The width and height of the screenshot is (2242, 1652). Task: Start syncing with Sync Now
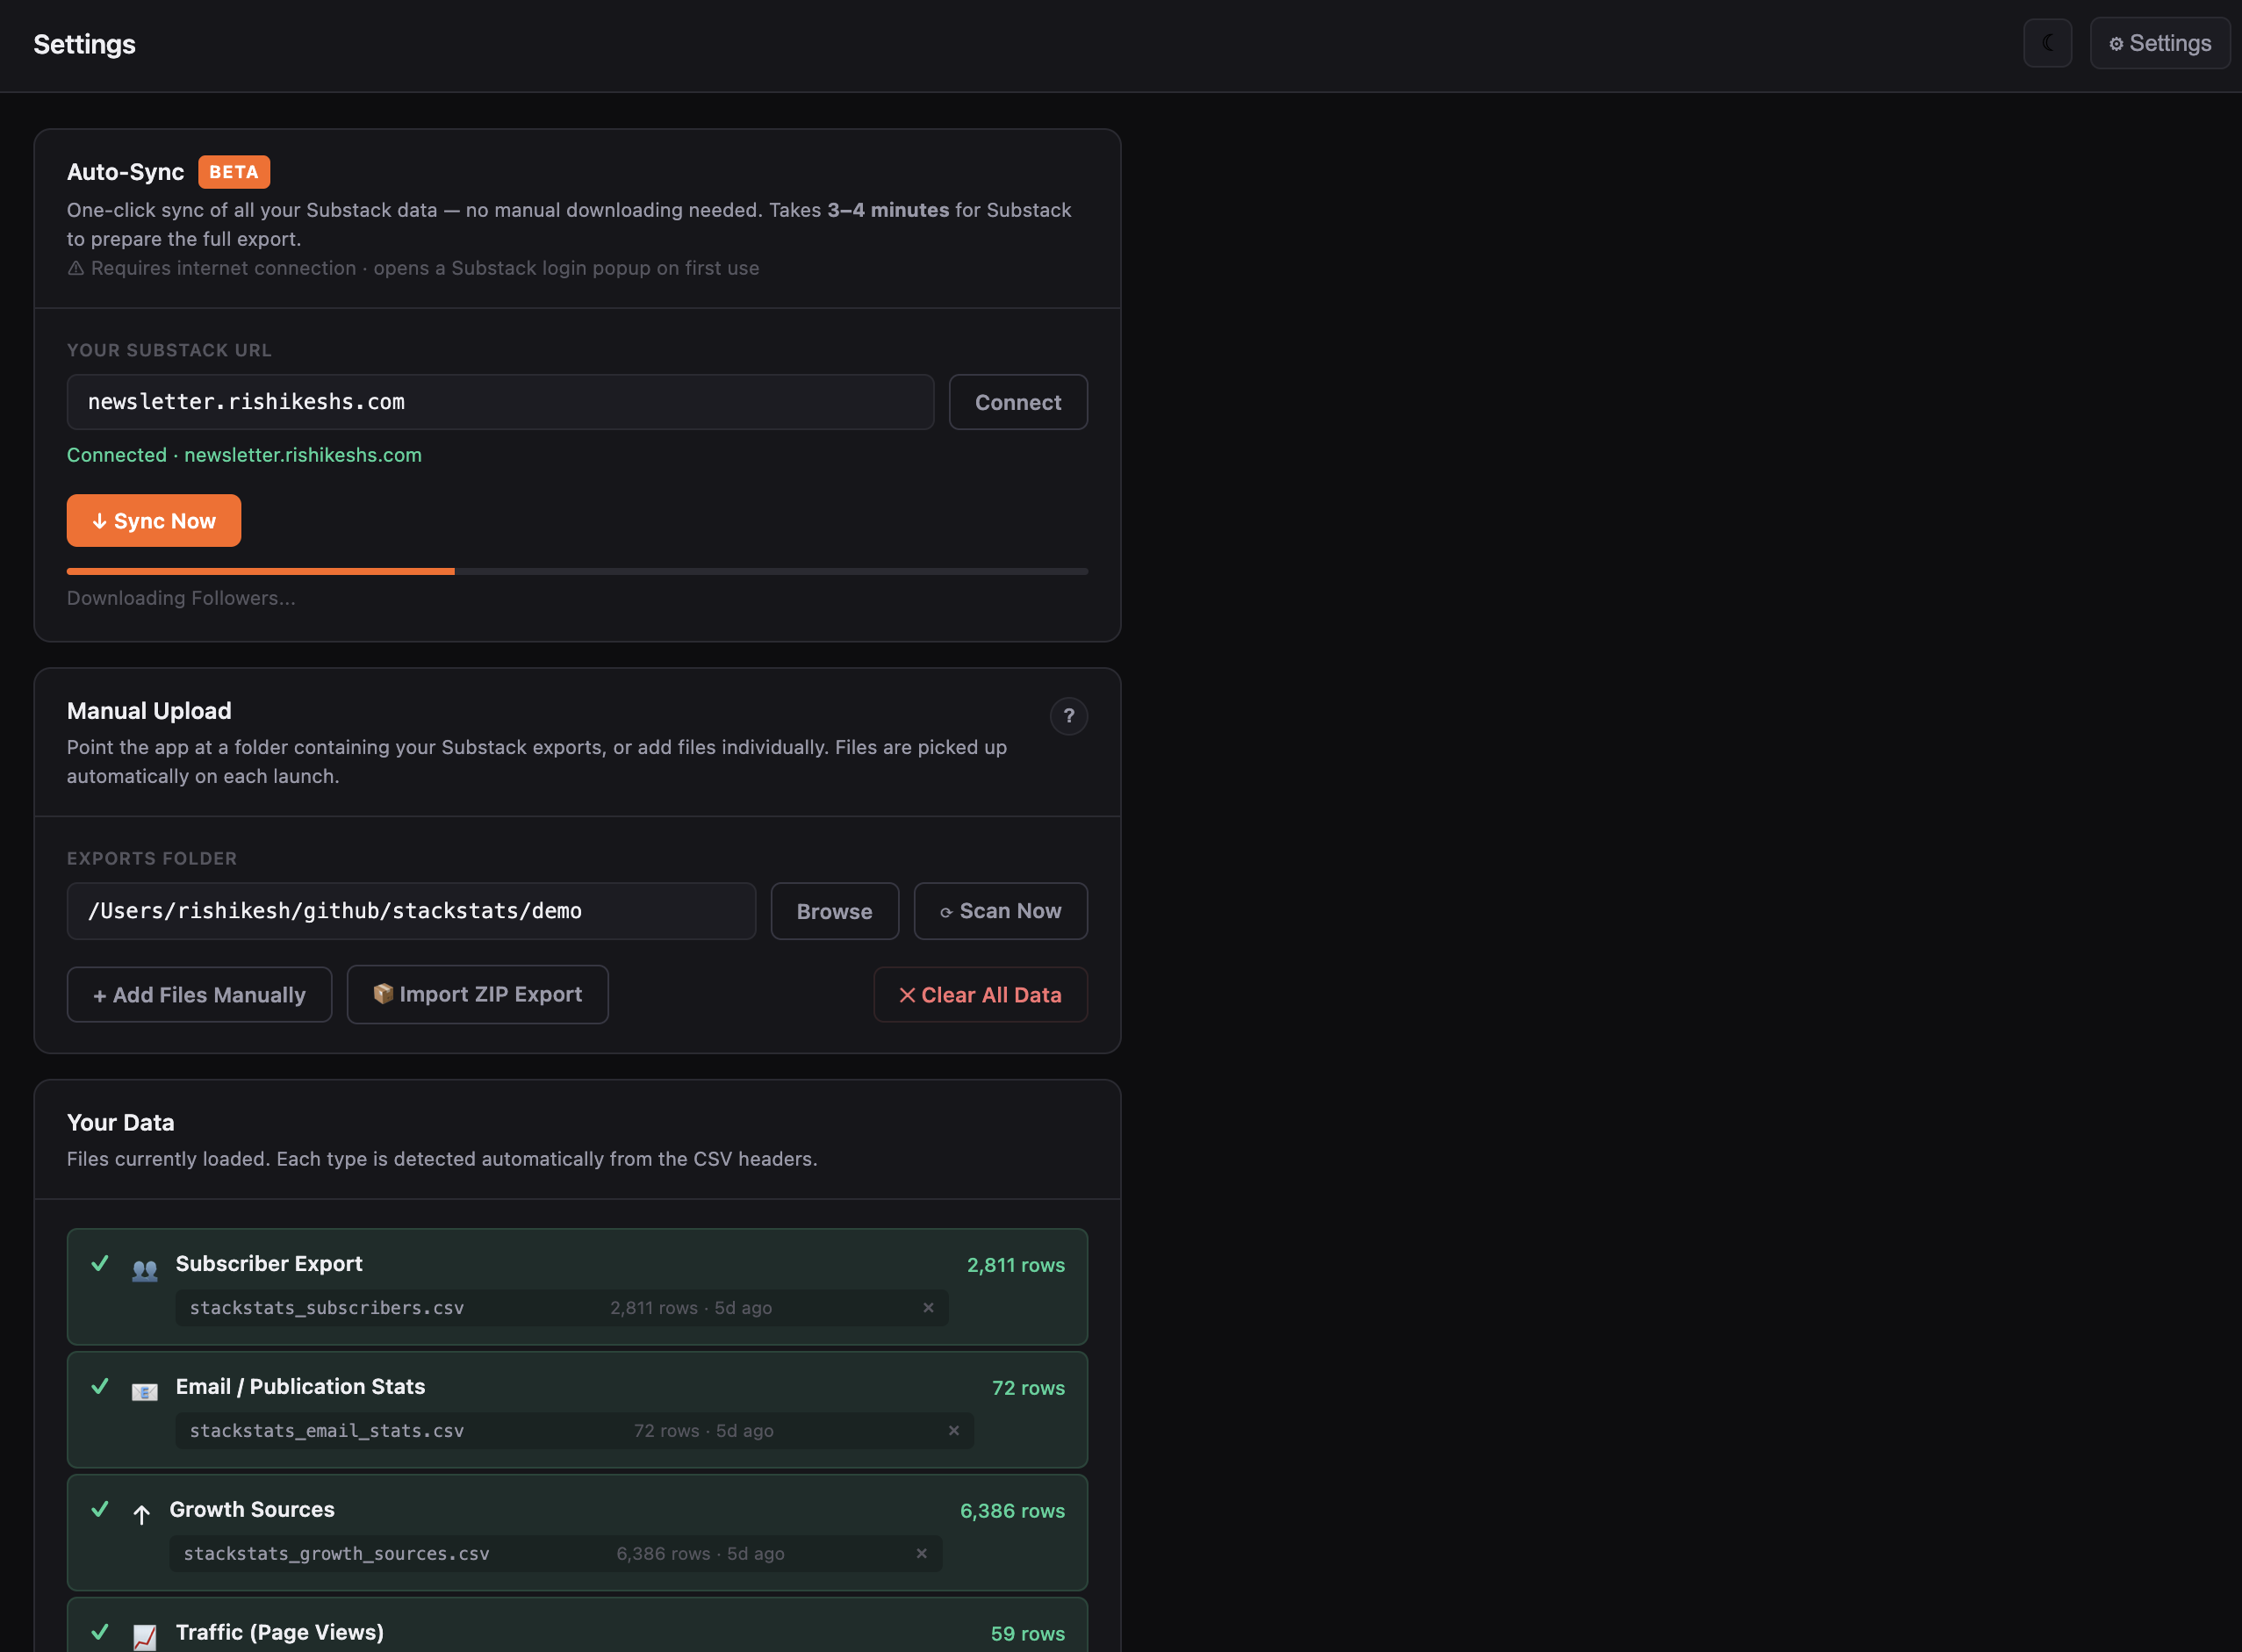coord(153,520)
